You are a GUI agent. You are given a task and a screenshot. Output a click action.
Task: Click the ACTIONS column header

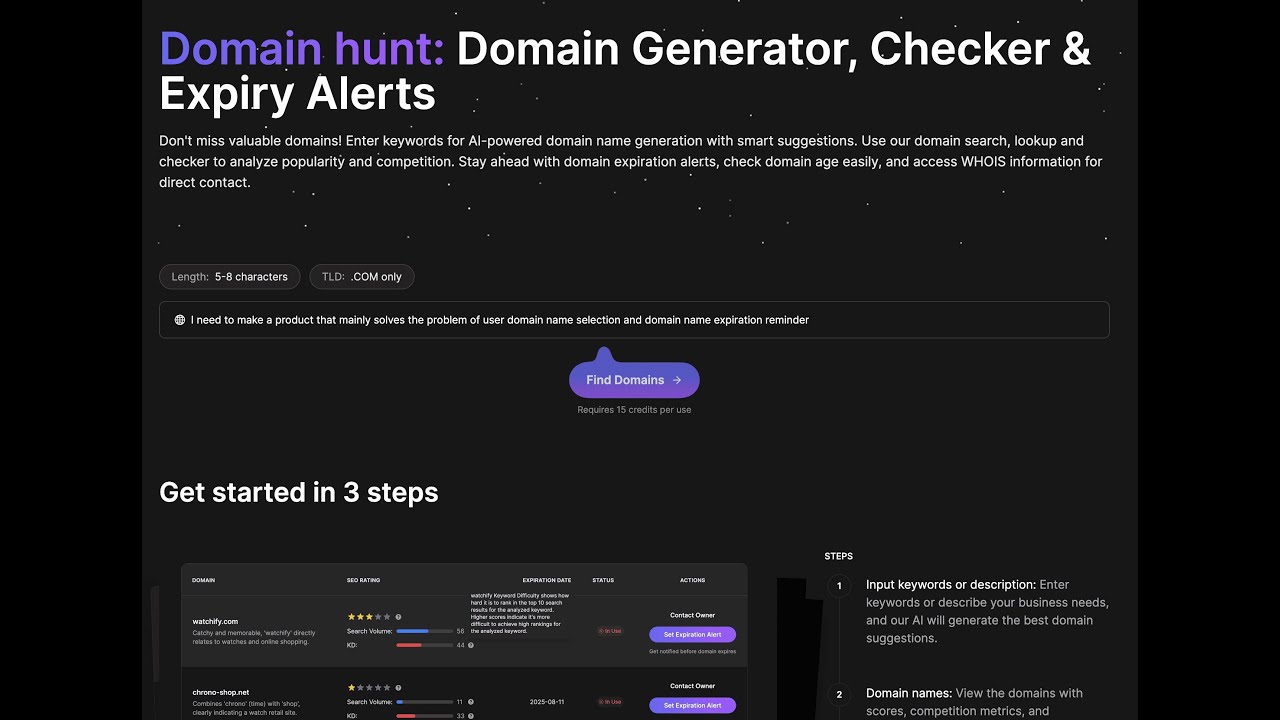point(692,580)
